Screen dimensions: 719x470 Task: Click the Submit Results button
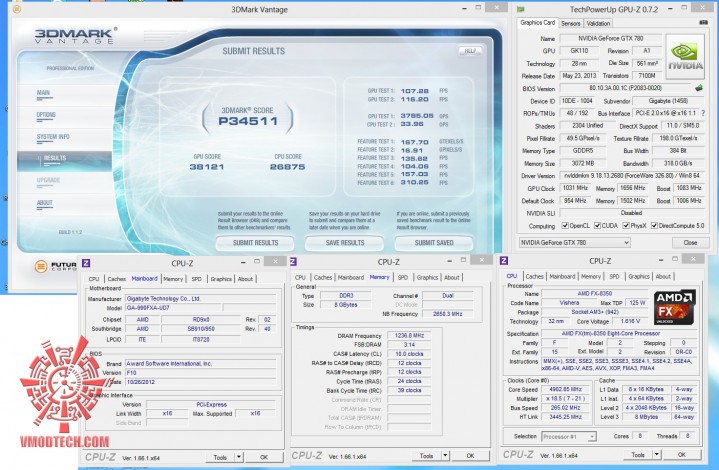255,243
